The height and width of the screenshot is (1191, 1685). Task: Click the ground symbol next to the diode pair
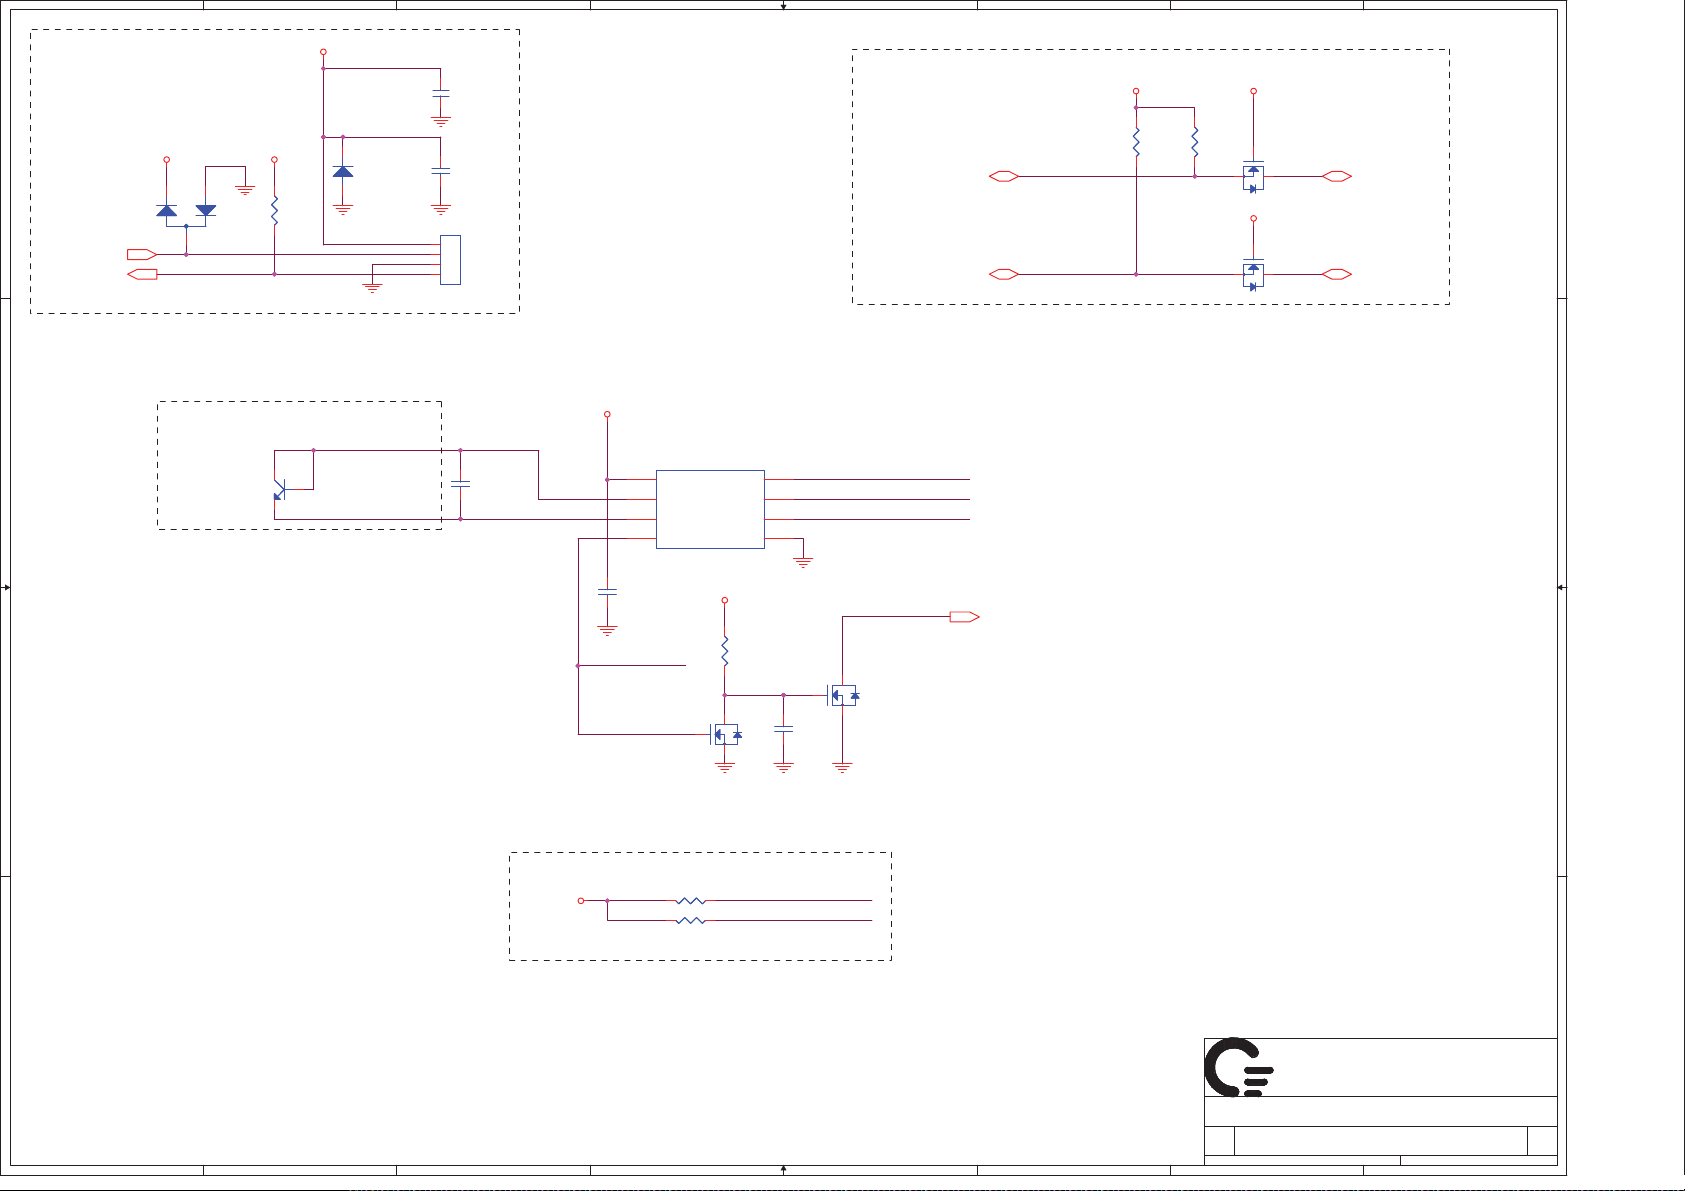pos(245,190)
